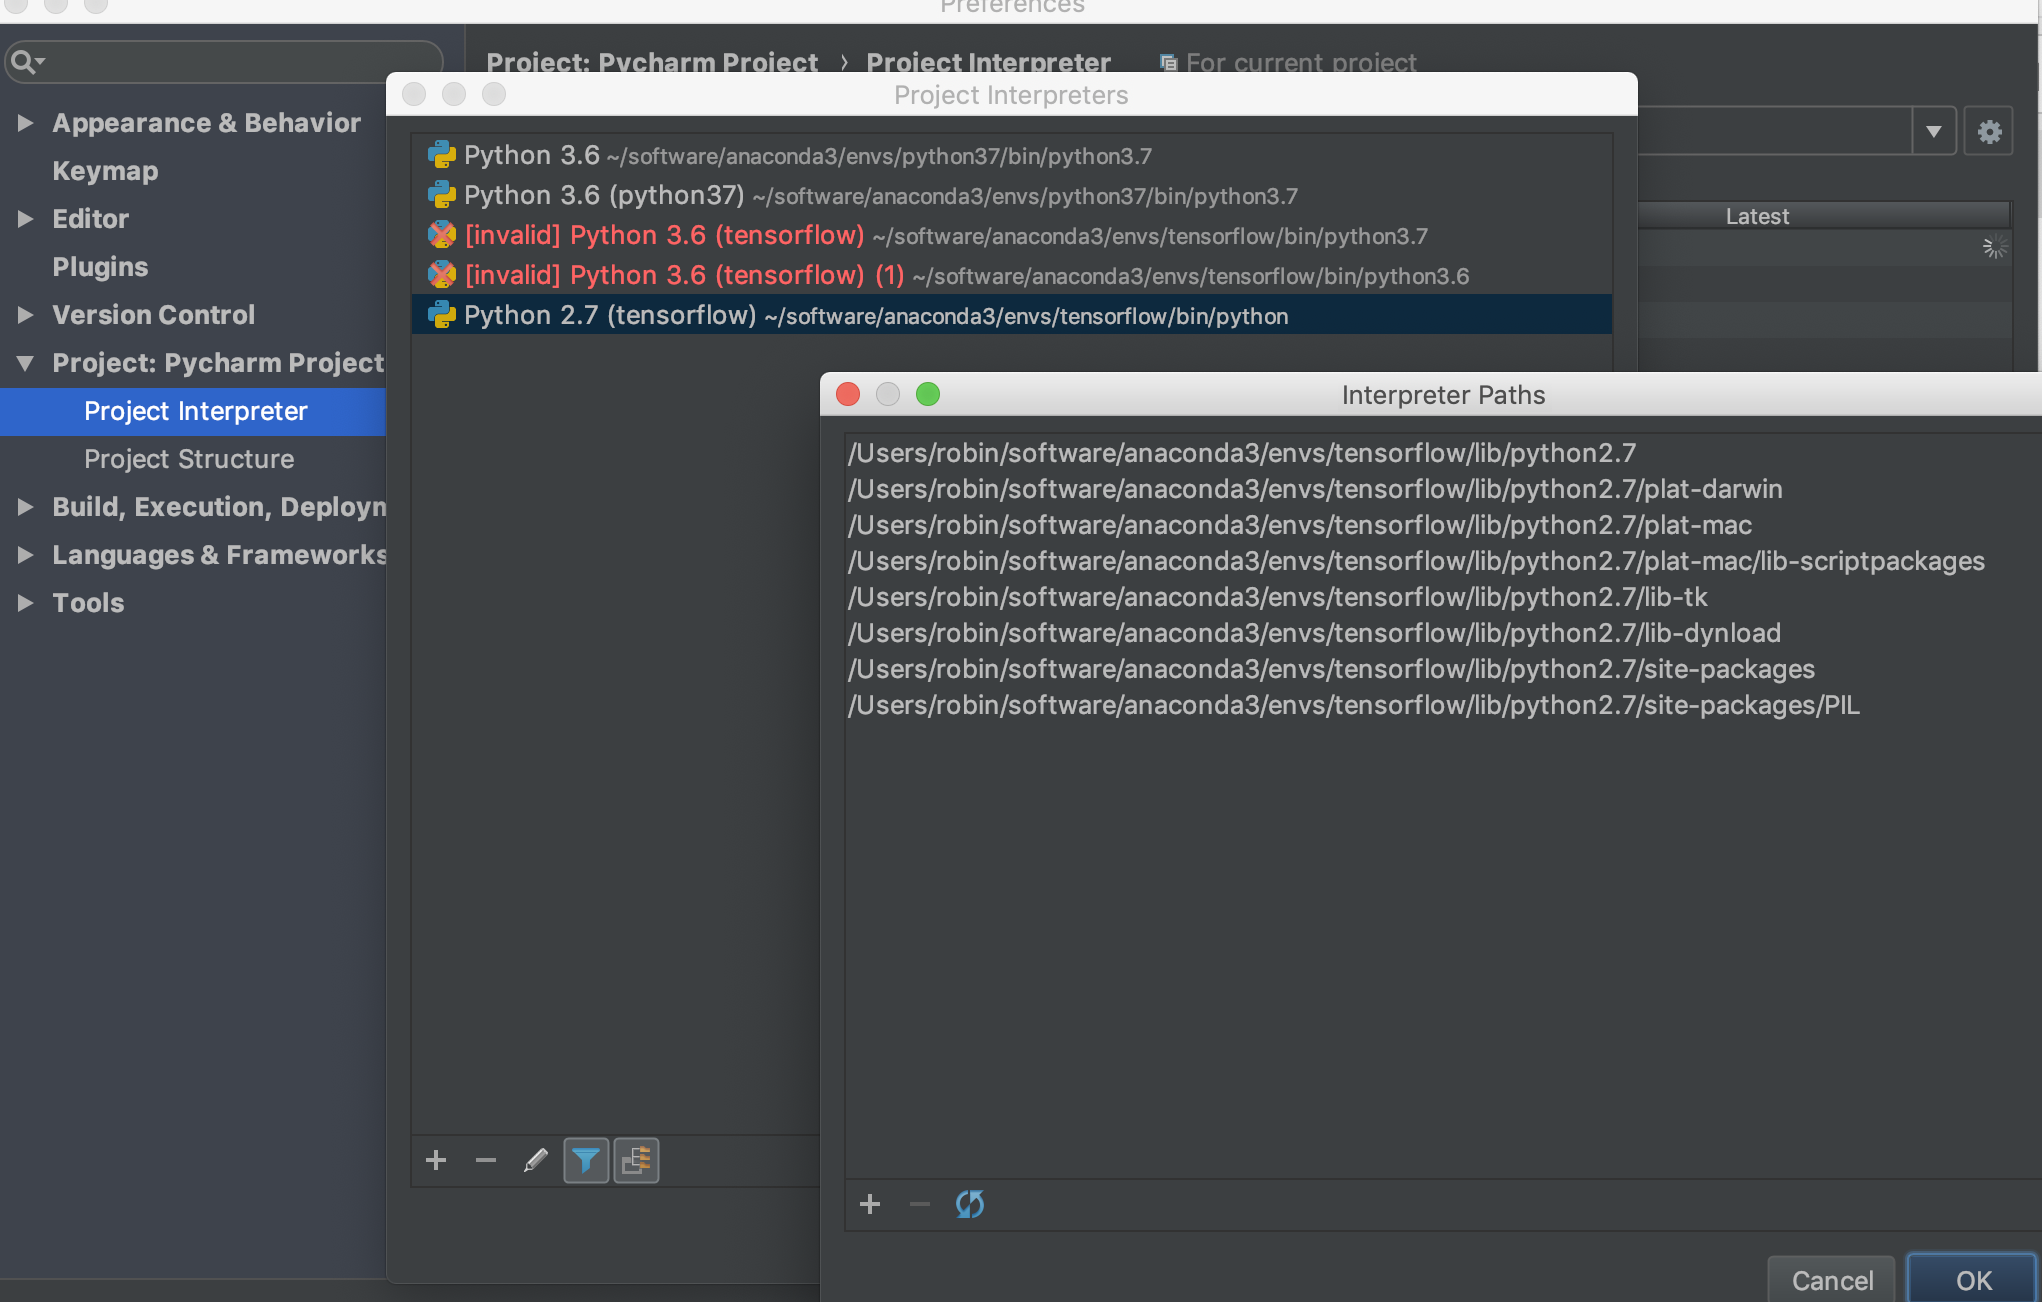Expand the Editor section
Viewport: 2042px width, 1302px height.
(26, 219)
